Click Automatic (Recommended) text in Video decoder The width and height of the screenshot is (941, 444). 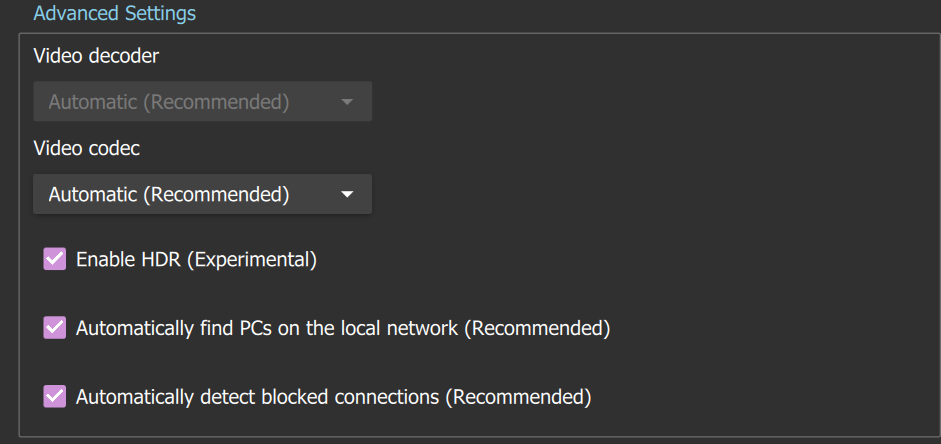click(x=168, y=102)
